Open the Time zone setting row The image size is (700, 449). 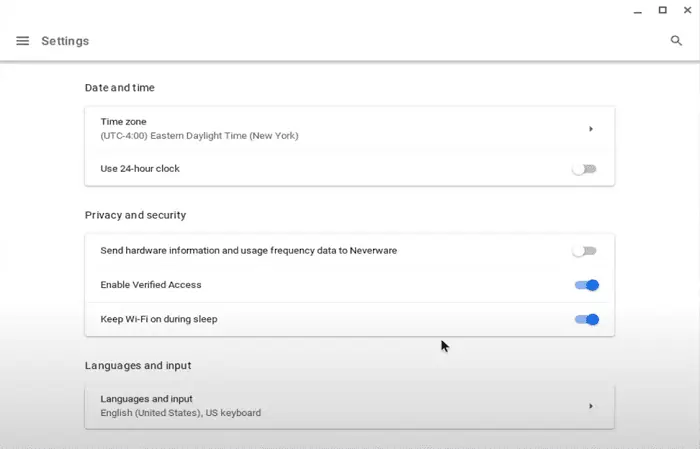tap(350, 129)
